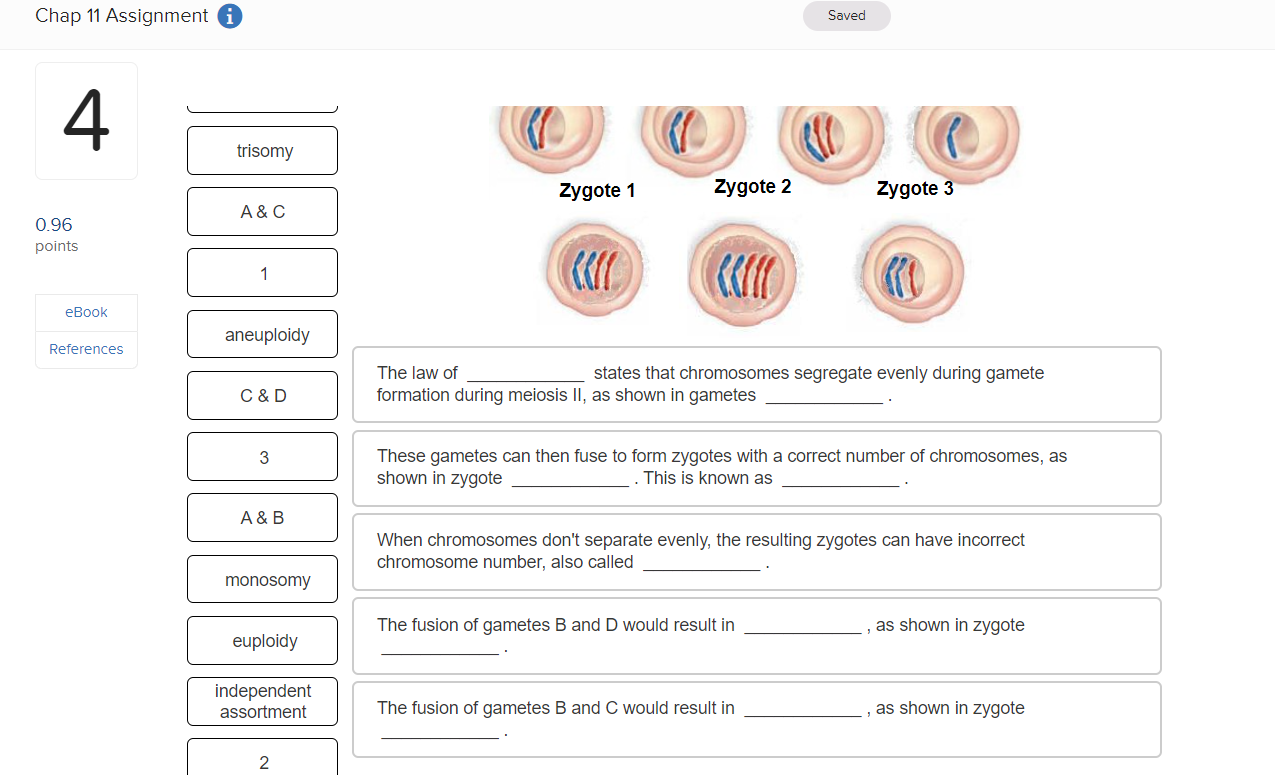Screen dimensions: 1275x775
Task: Click the question number 4 box
Action: click(x=87, y=121)
